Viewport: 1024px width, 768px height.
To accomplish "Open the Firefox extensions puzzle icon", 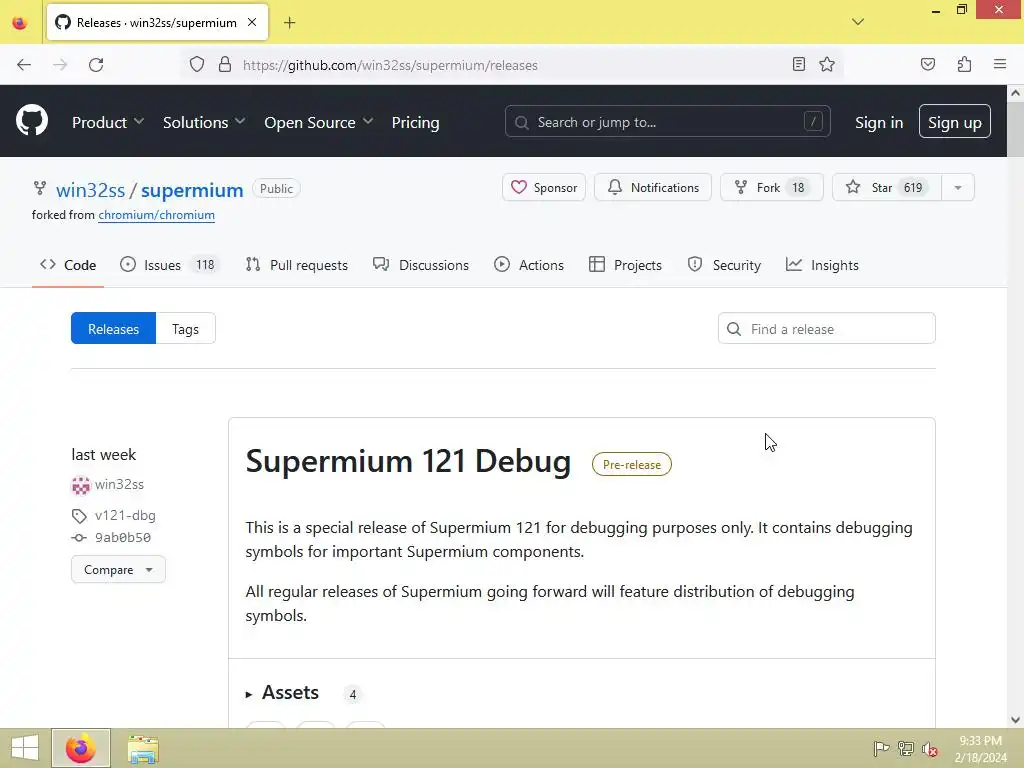I will (x=964, y=64).
